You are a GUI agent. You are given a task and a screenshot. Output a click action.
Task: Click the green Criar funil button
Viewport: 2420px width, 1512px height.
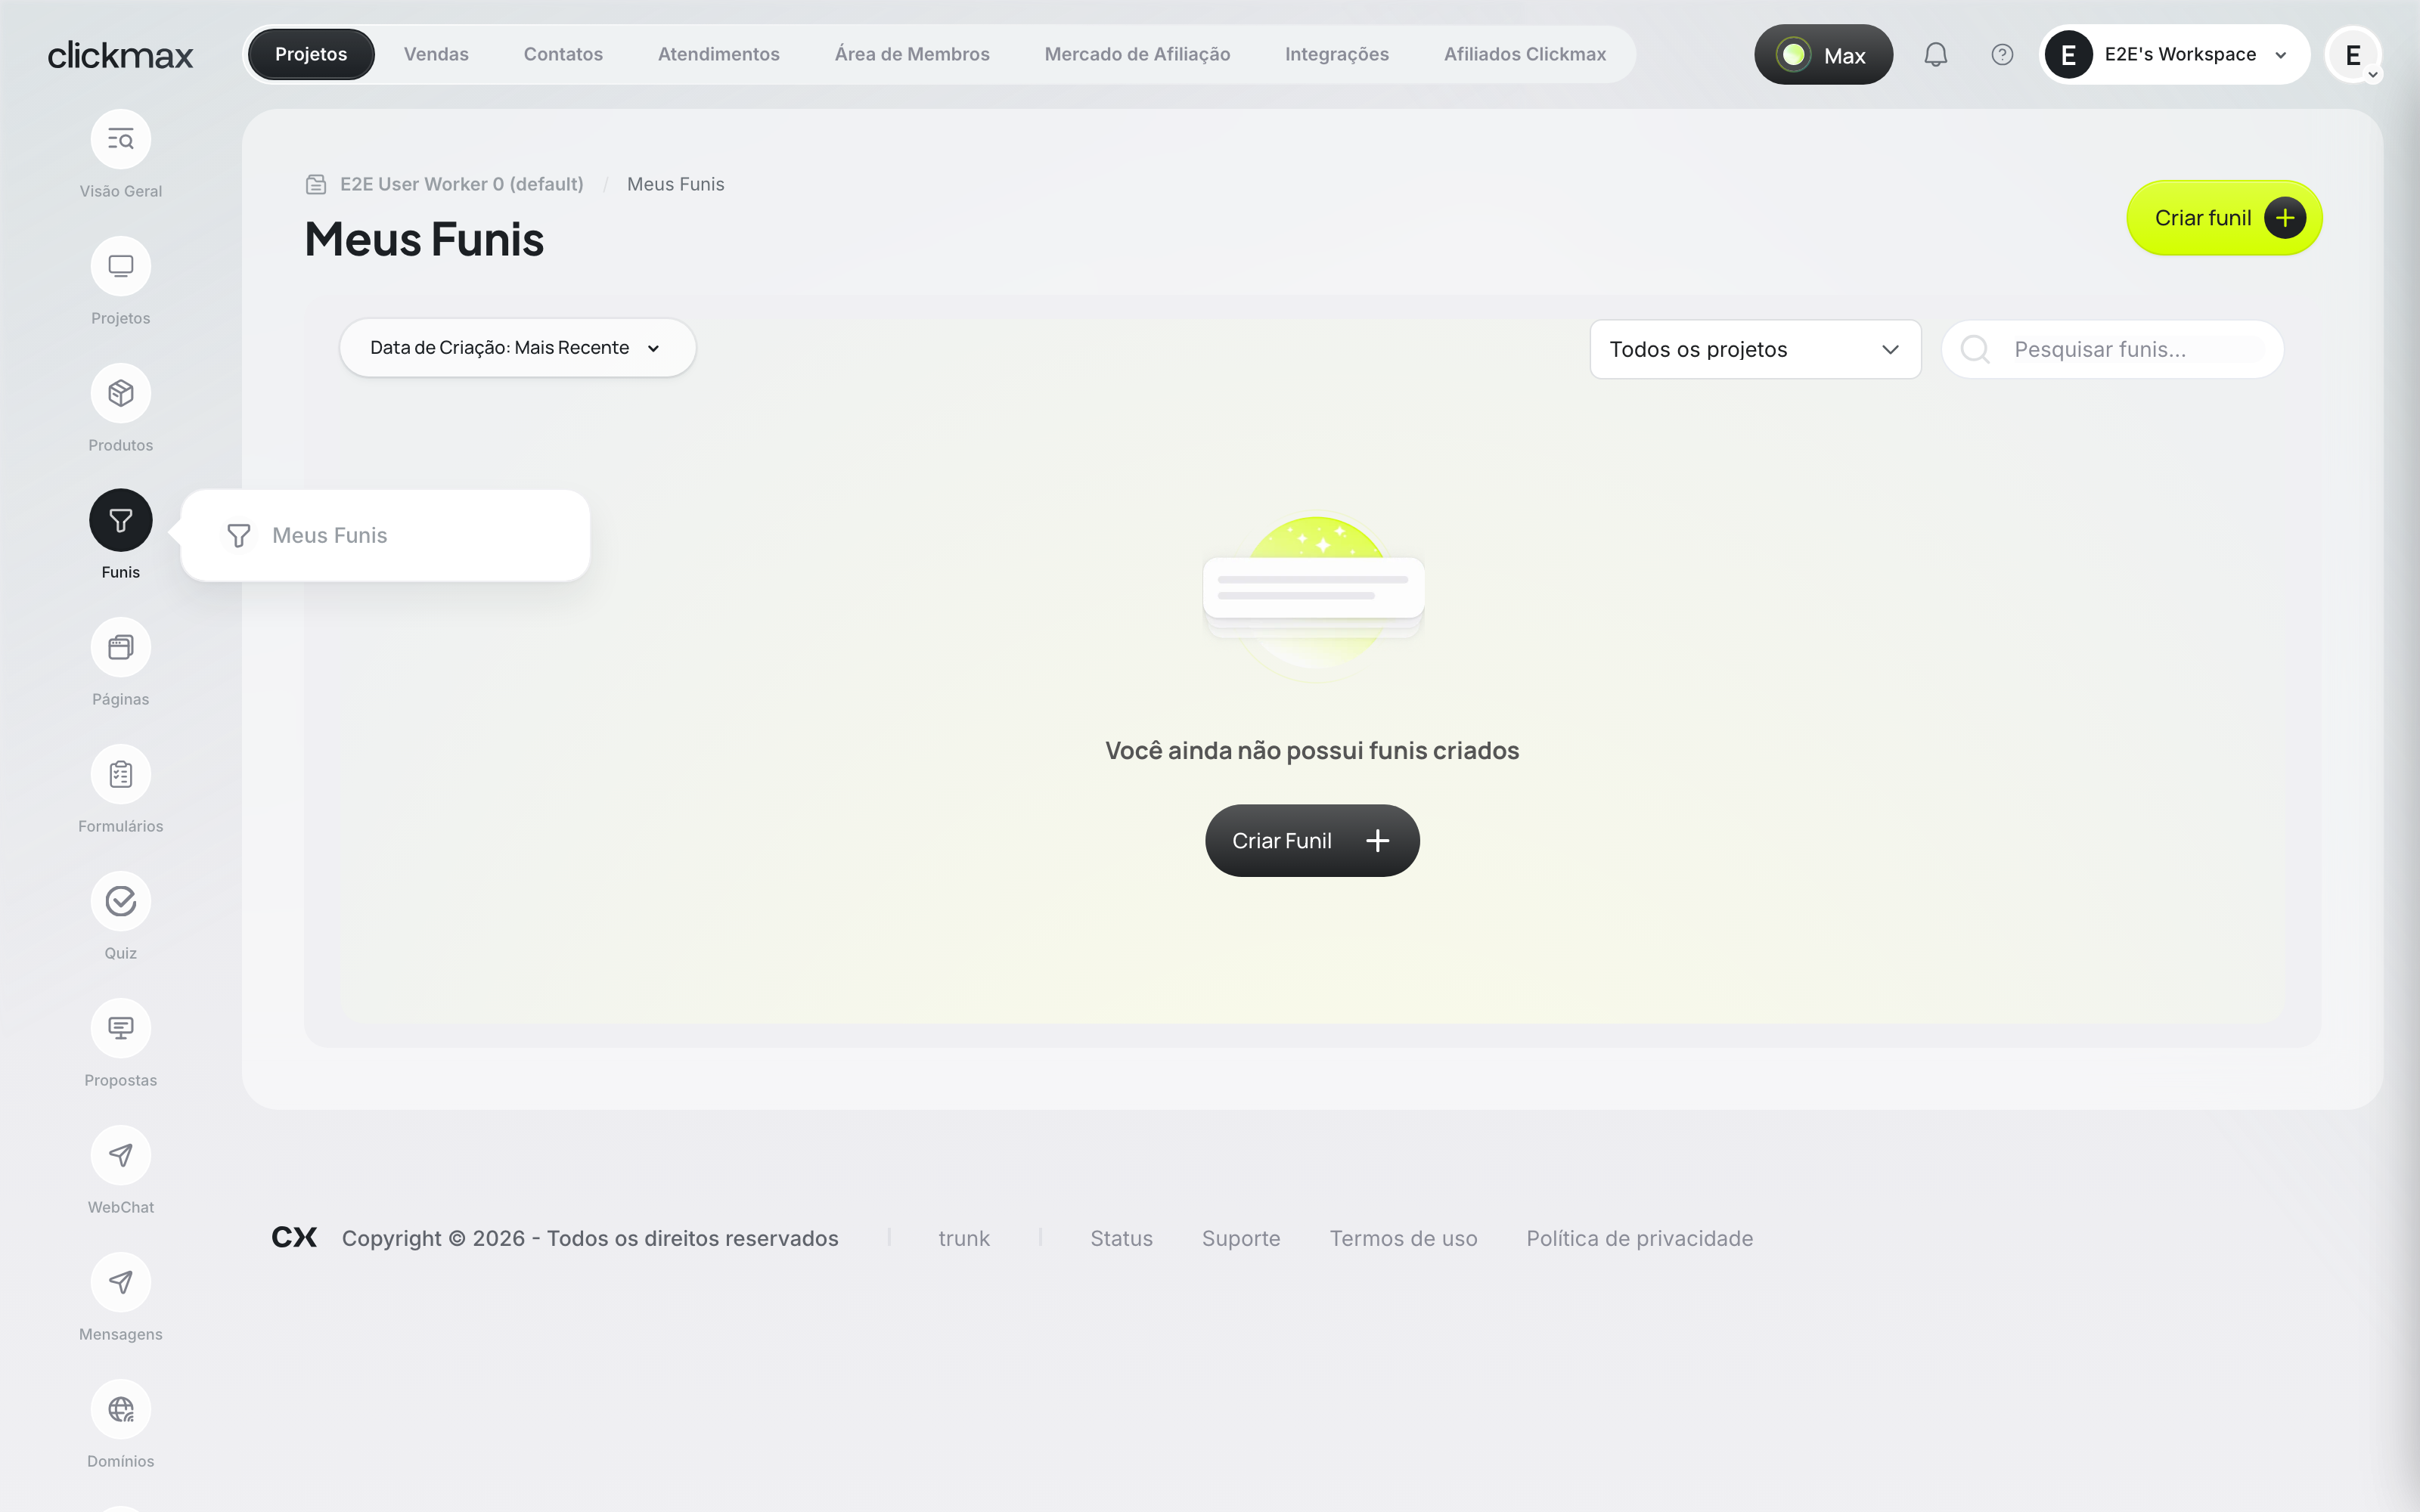coord(2224,218)
